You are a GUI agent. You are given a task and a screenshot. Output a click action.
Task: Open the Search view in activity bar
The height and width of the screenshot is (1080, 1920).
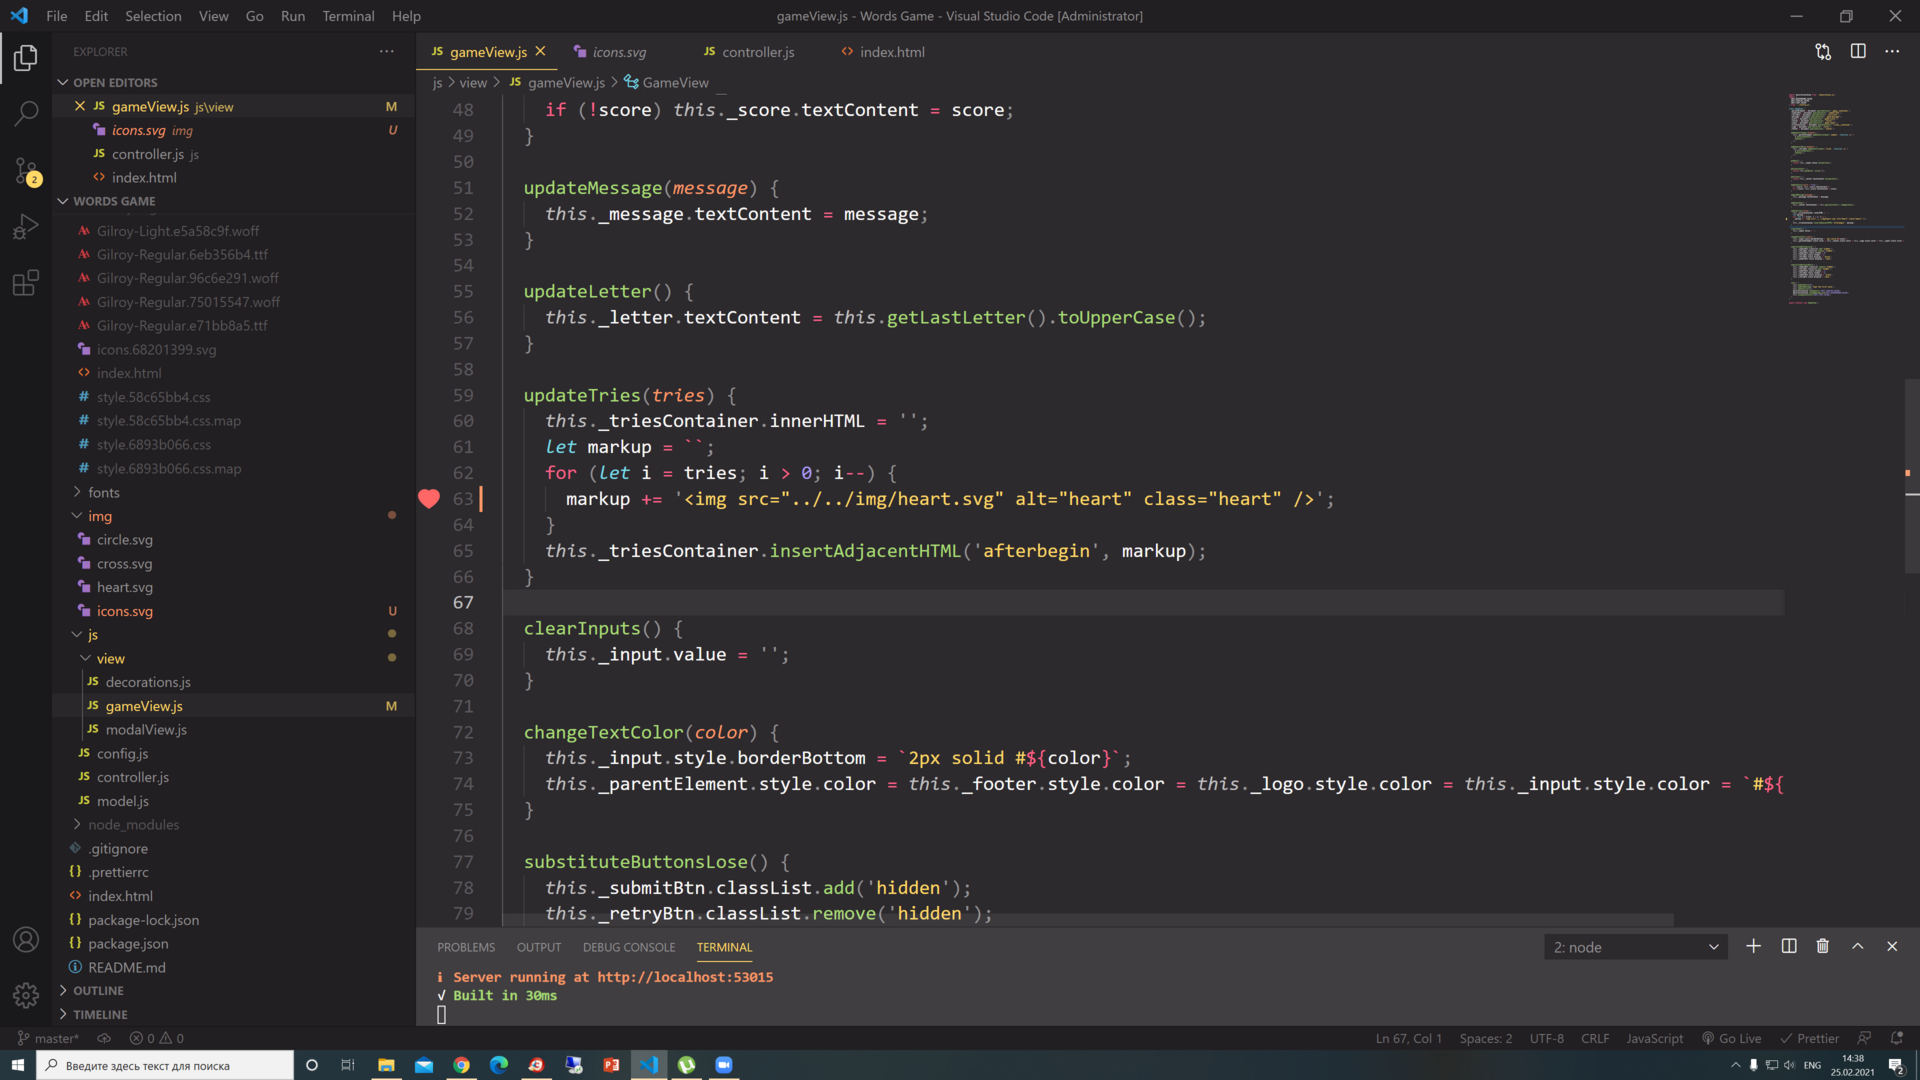(26, 114)
